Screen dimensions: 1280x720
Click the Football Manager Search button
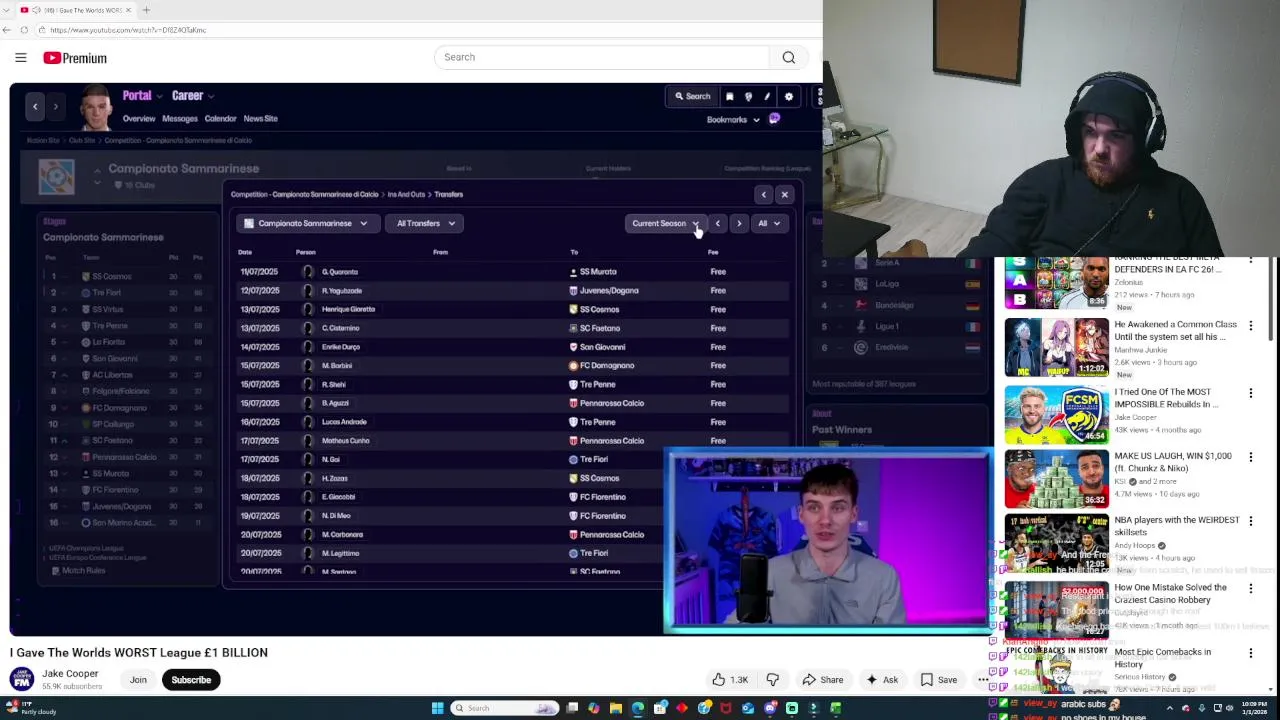[x=692, y=97]
